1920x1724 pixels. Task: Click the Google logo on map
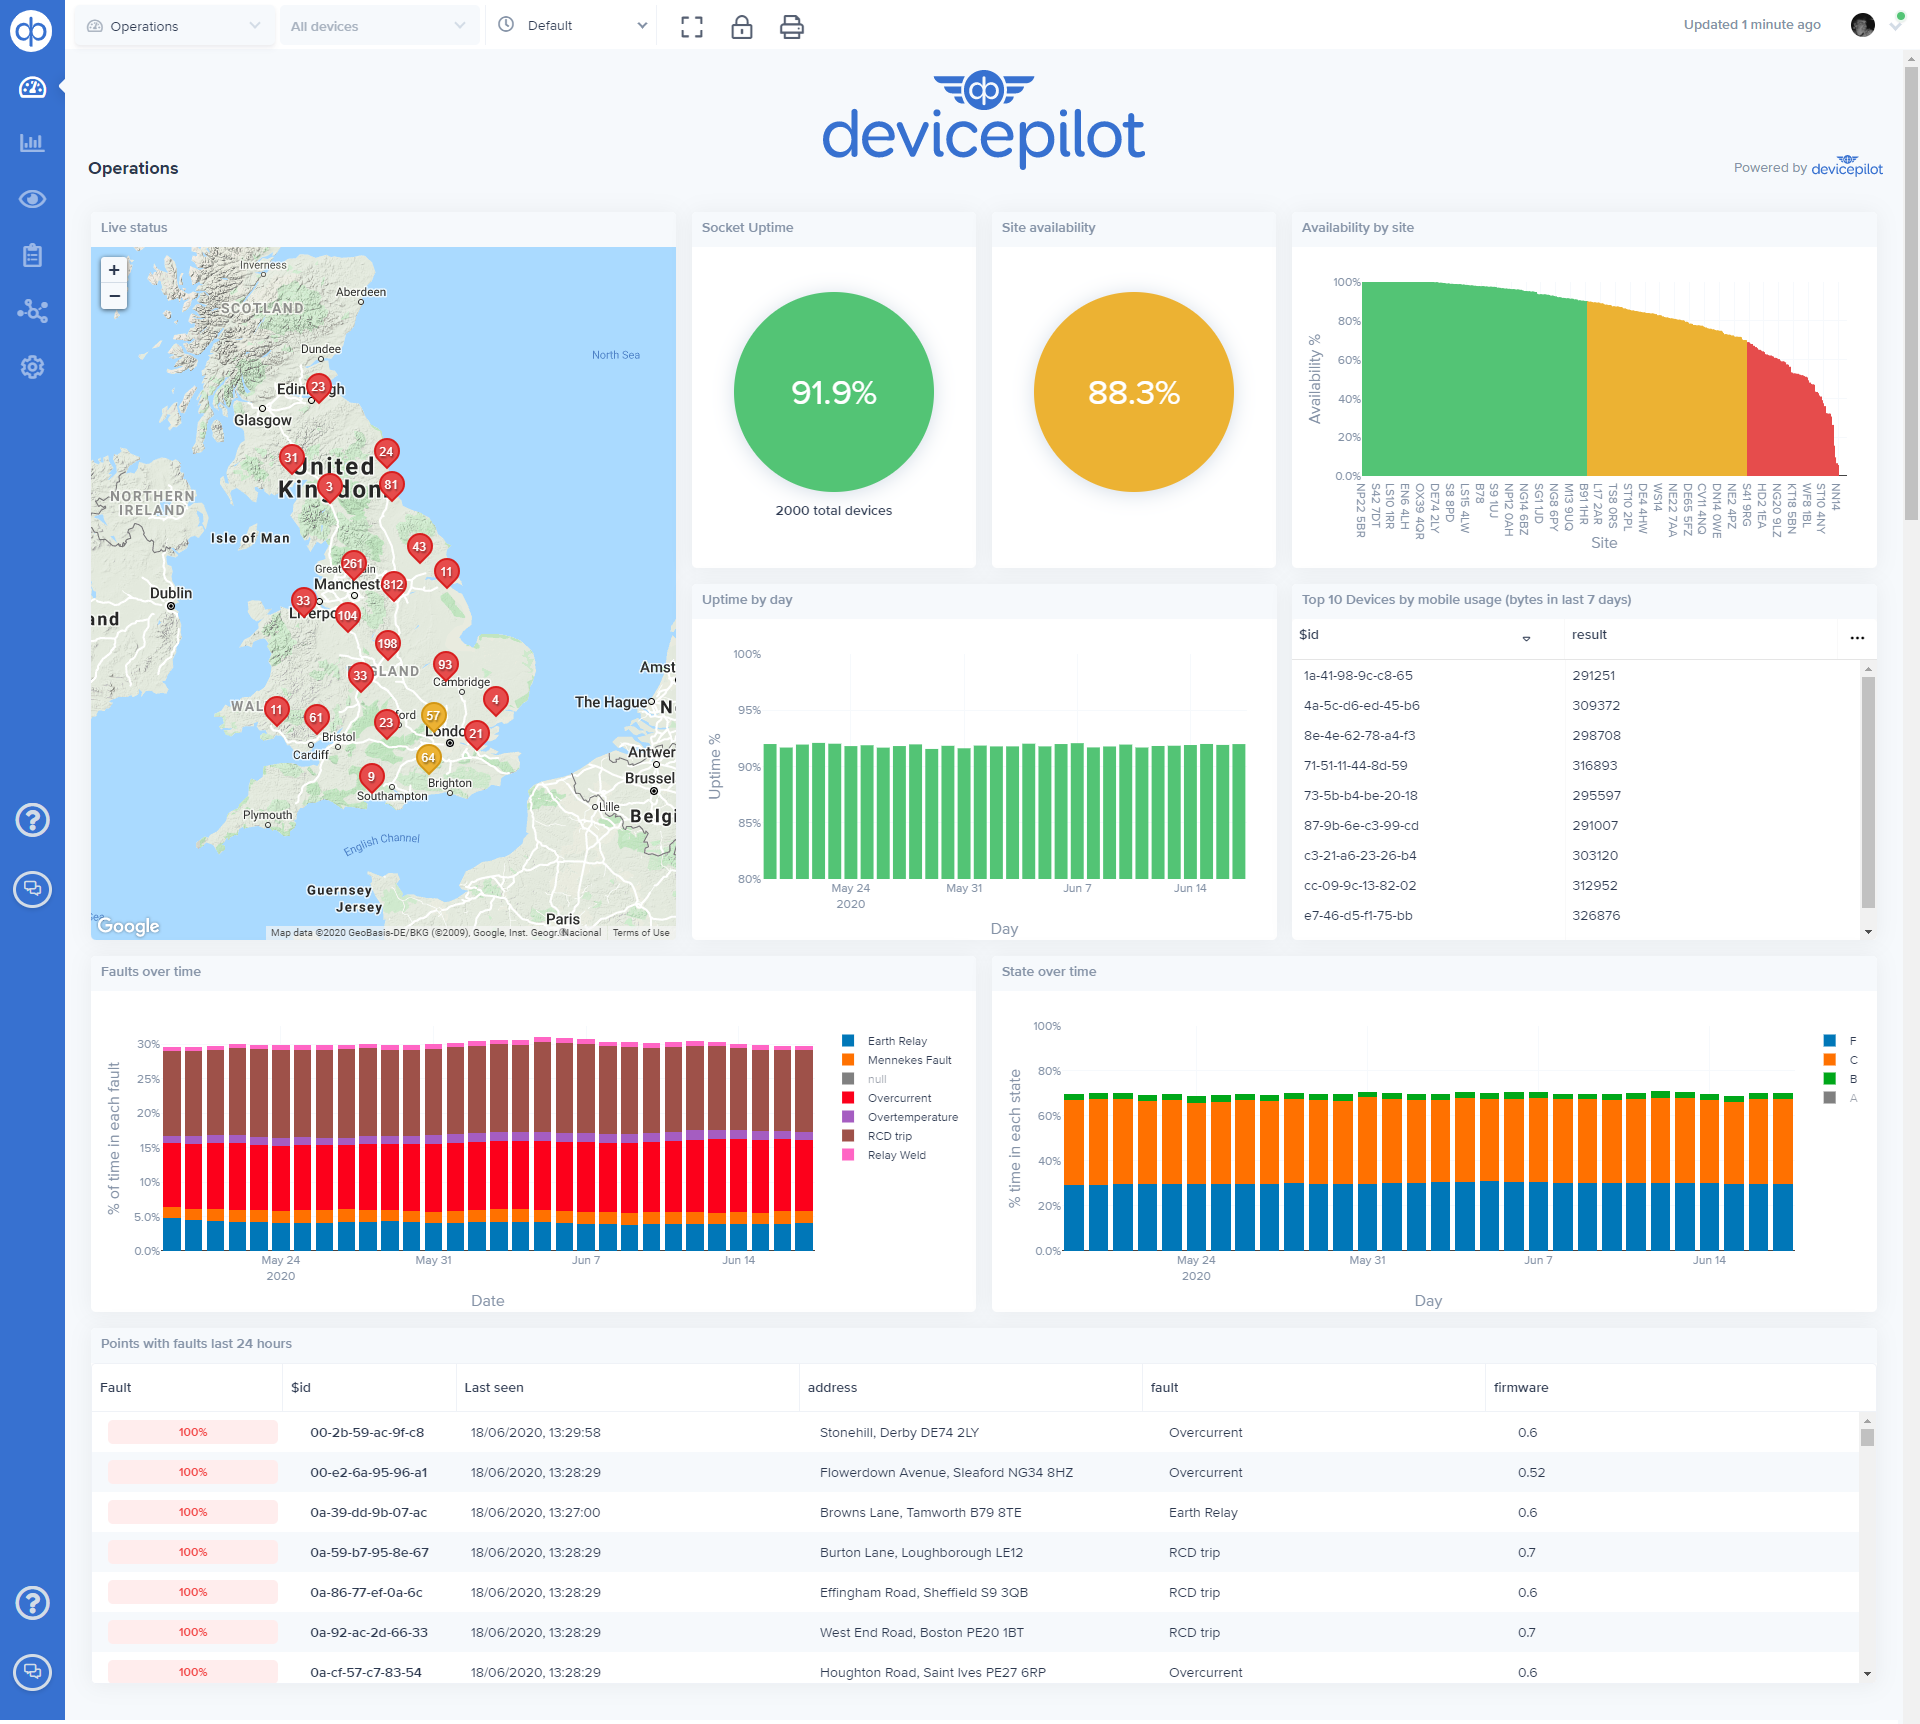128,926
